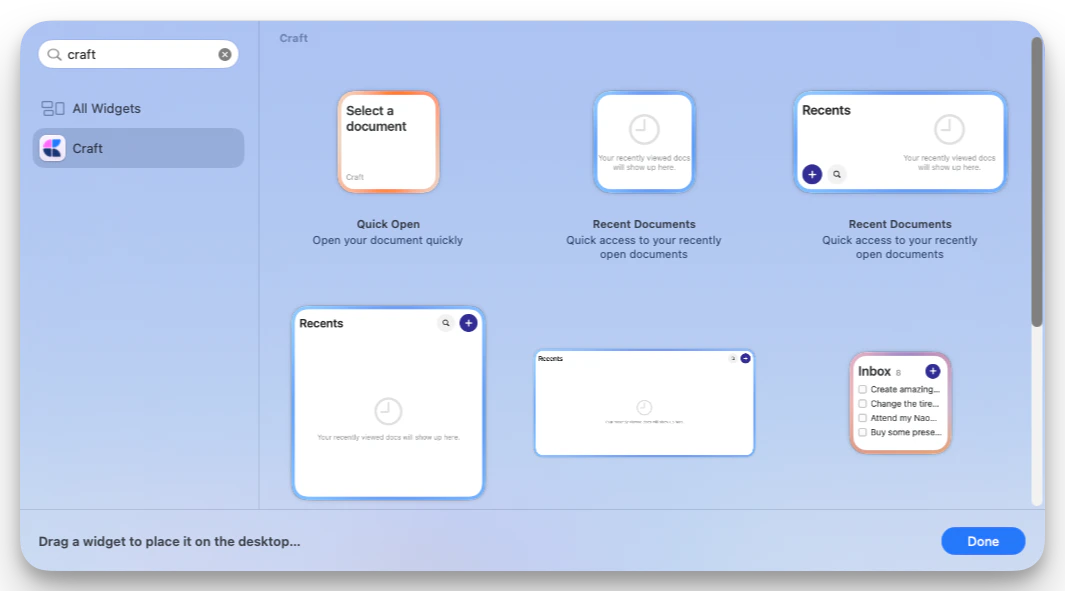Click the All Widgets grid icon
Image resolution: width=1065 pixels, height=591 pixels.
(x=53, y=109)
